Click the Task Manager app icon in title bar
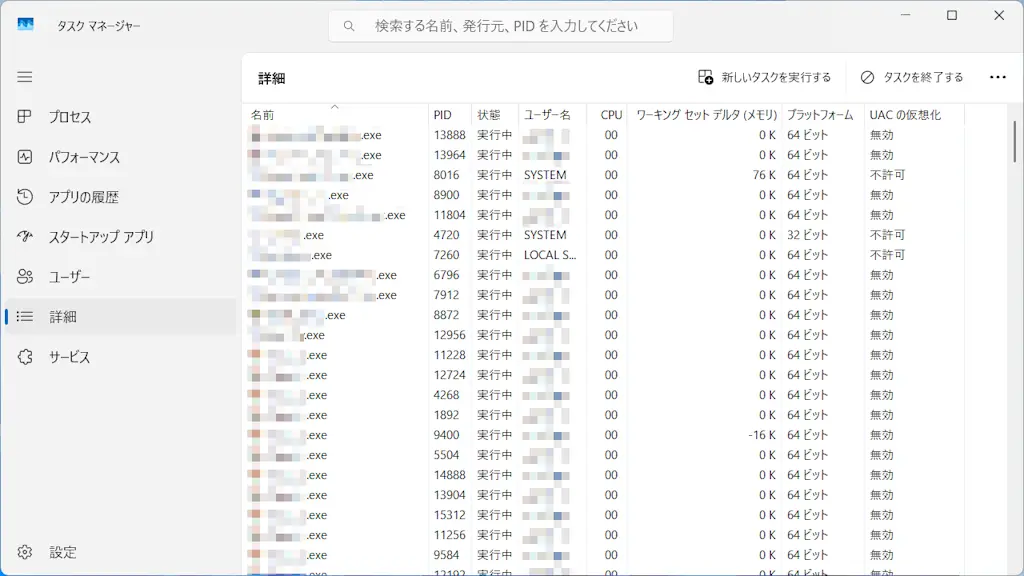1024x576 pixels. 25,25
